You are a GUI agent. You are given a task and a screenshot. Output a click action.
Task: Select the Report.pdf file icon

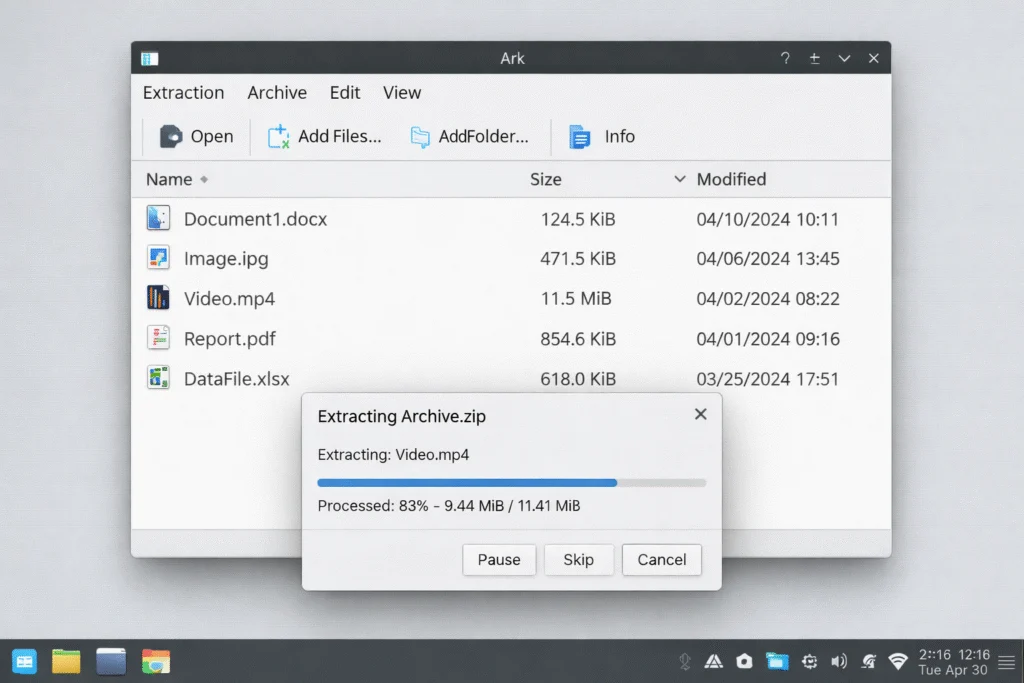(x=158, y=338)
